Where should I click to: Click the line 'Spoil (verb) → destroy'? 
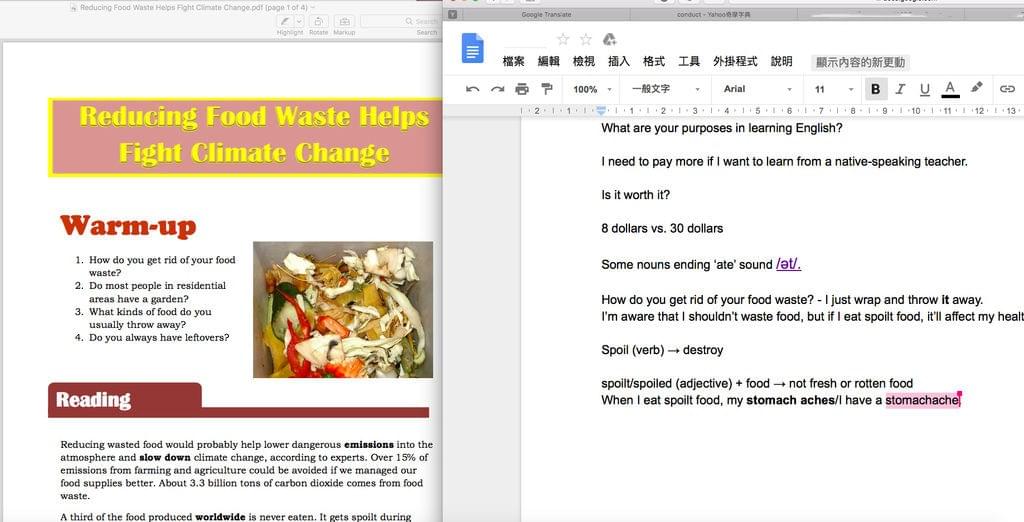662,350
